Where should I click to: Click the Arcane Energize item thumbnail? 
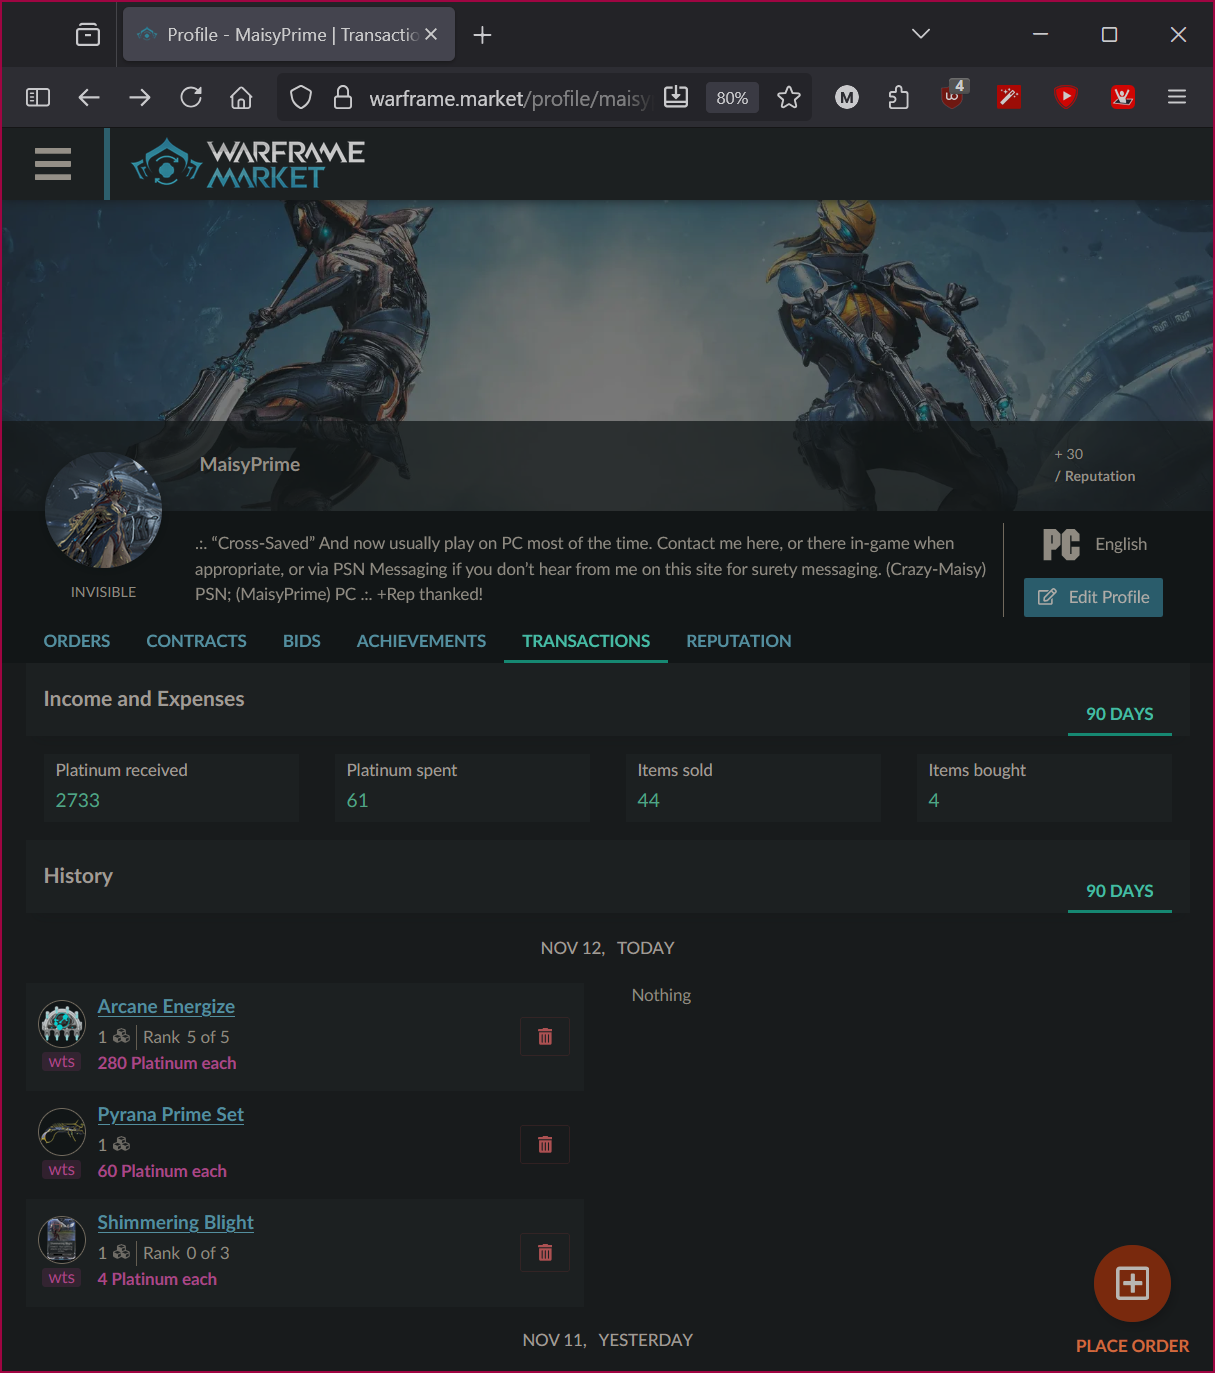click(x=61, y=1023)
